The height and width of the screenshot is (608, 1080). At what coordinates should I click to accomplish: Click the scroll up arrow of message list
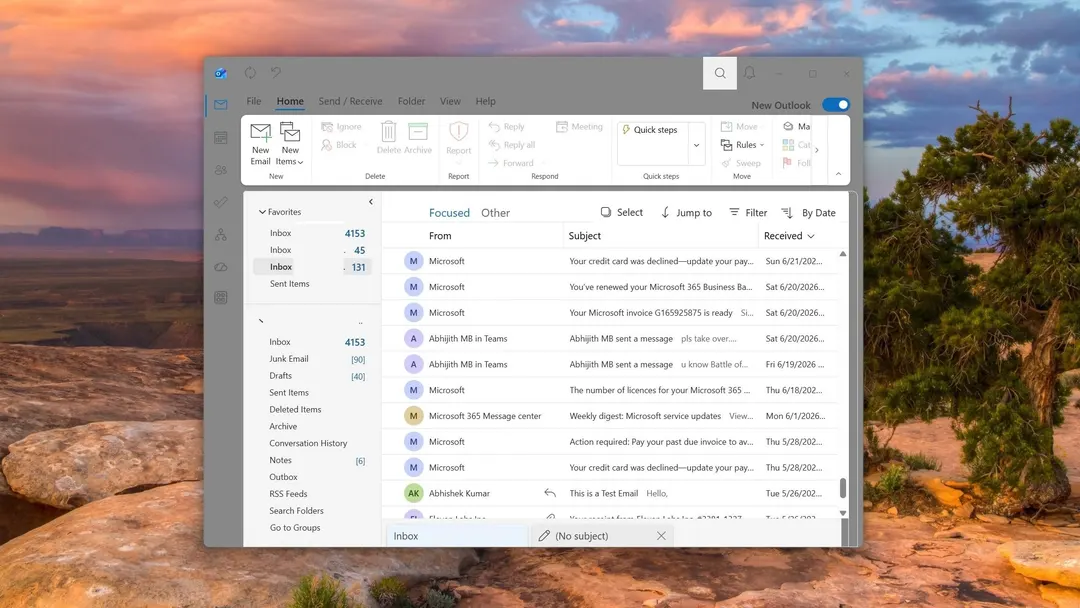click(842, 254)
